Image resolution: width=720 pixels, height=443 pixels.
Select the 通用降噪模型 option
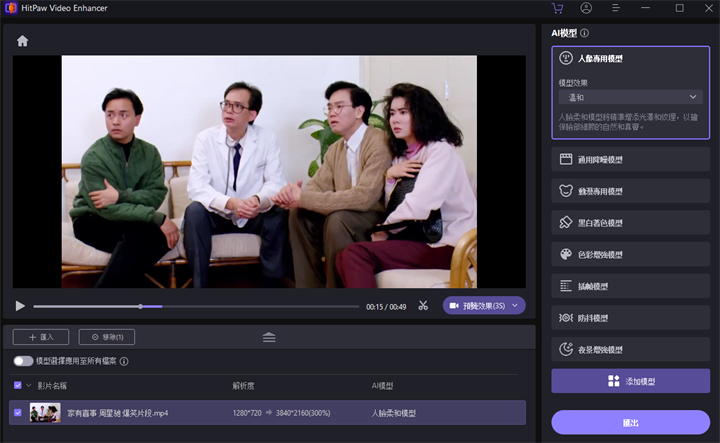click(631, 159)
